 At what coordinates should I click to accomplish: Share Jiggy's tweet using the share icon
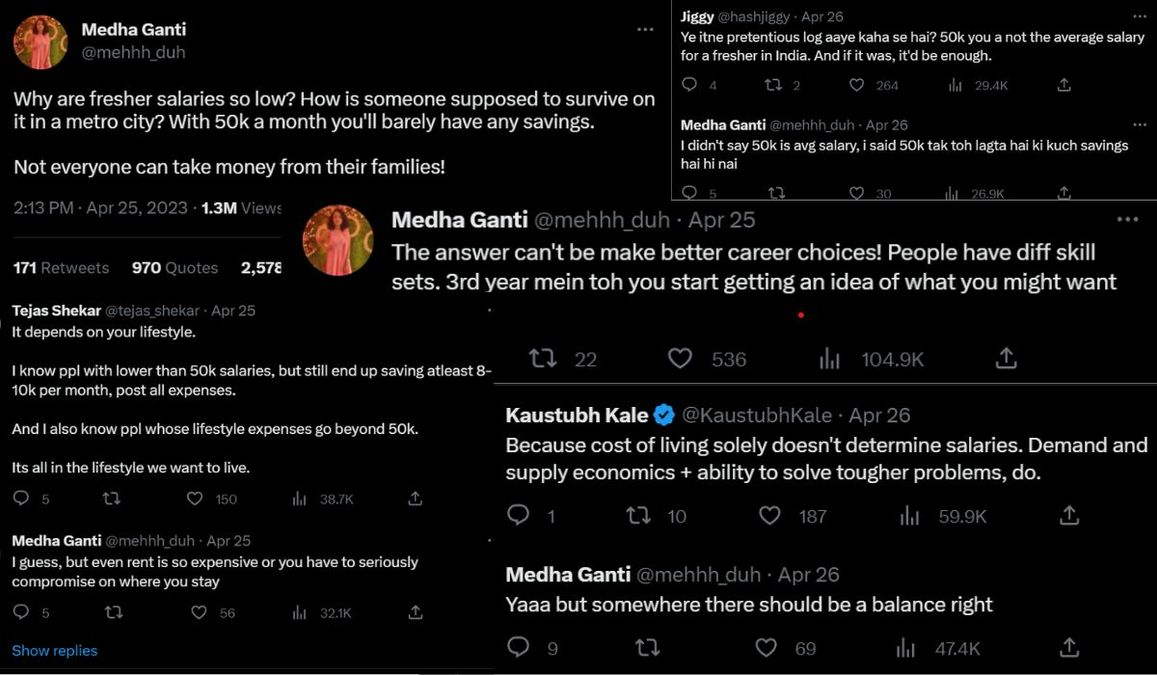coord(1063,85)
